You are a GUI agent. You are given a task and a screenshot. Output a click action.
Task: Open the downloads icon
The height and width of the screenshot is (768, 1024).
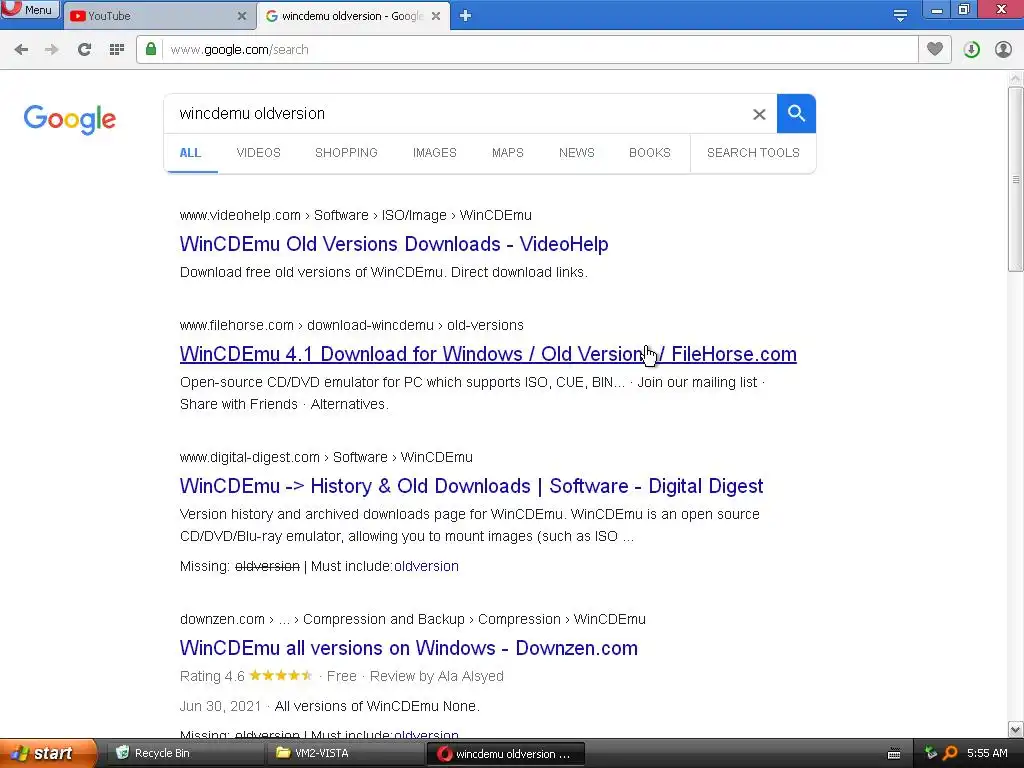coord(971,50)
